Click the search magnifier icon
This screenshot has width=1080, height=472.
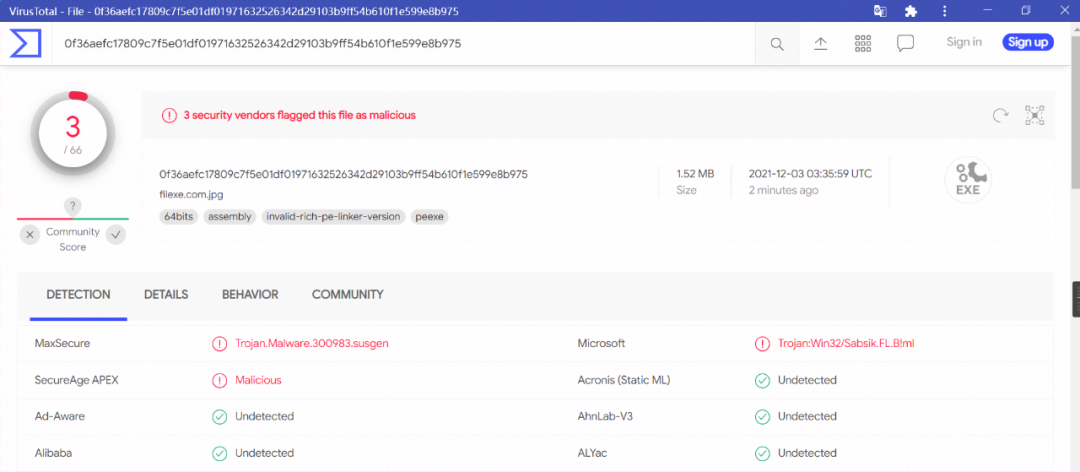tap(777, 44)
